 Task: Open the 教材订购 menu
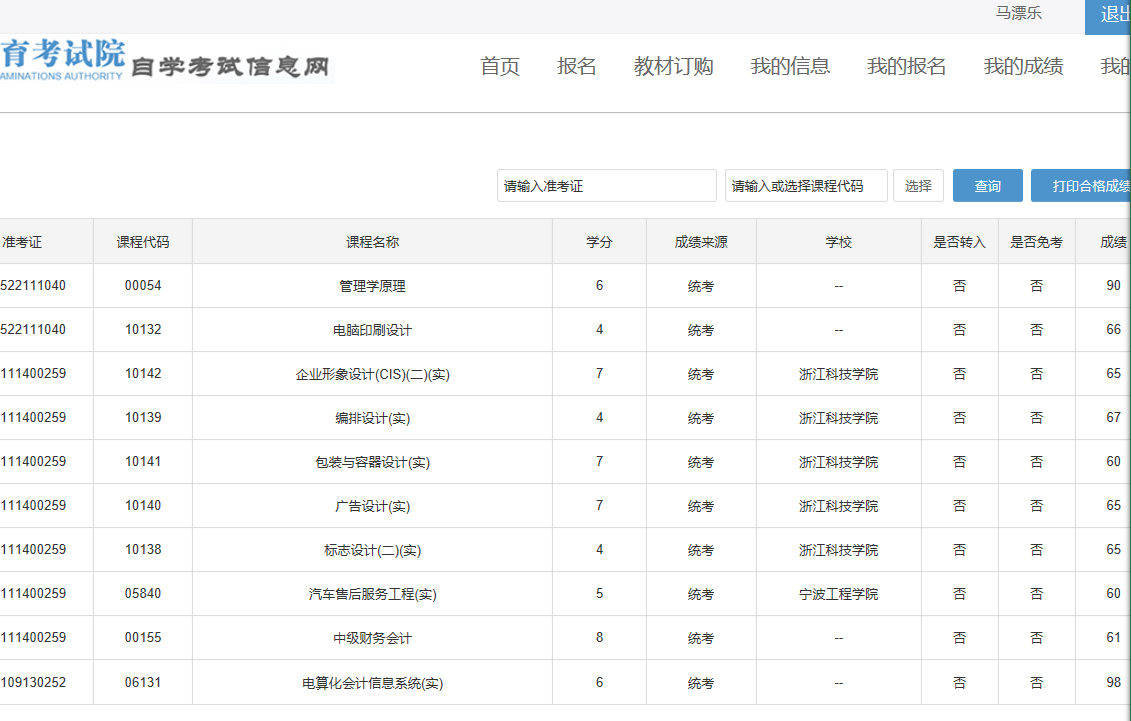(673, 66)
